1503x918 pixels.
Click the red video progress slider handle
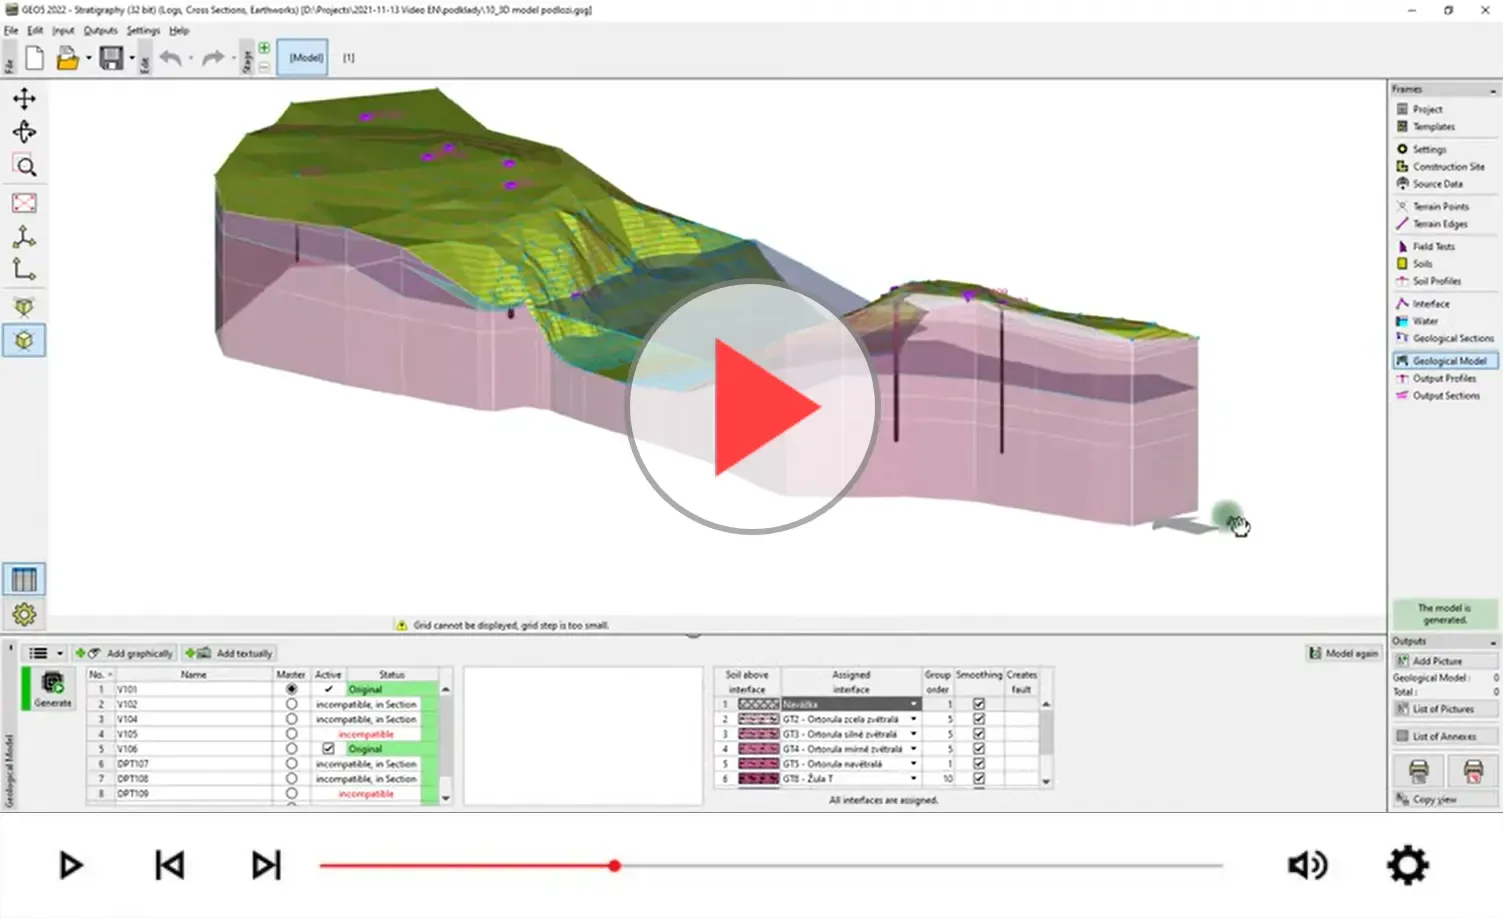coord(614,865)
